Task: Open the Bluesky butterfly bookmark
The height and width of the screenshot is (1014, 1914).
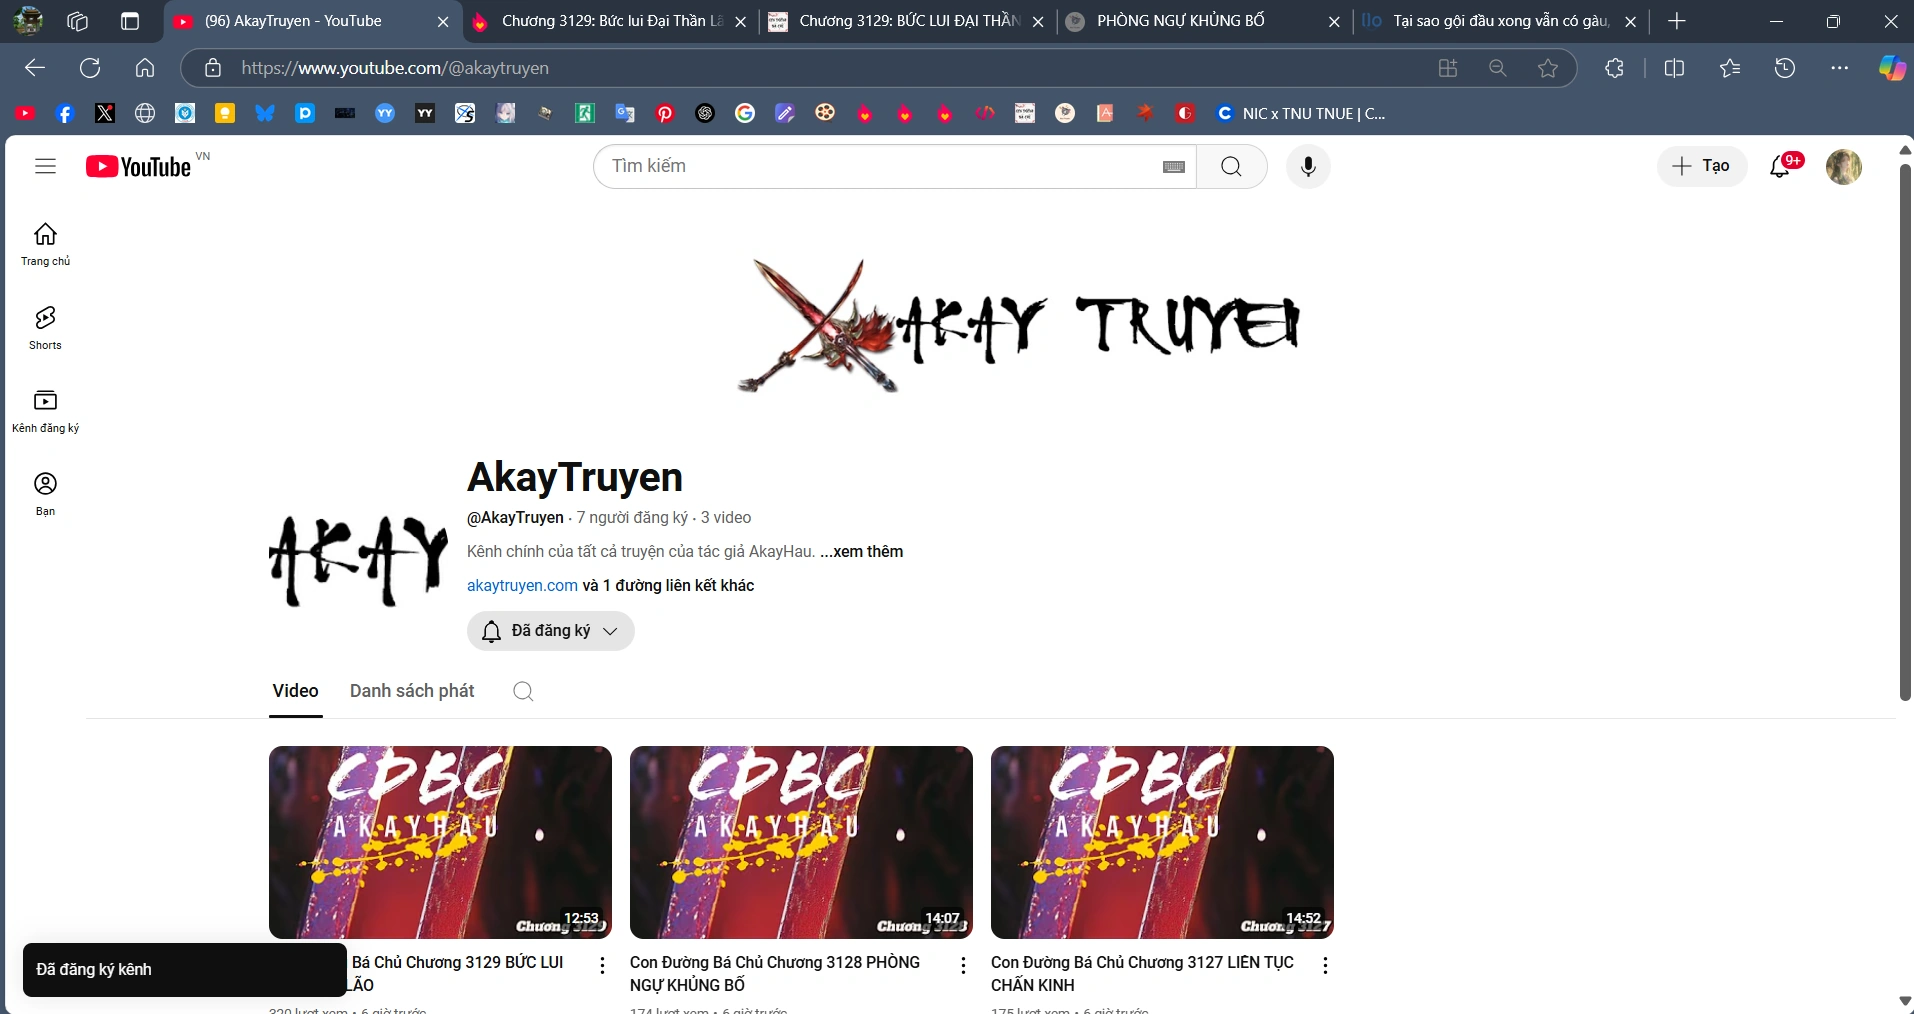Action: [x=265, y=113]
